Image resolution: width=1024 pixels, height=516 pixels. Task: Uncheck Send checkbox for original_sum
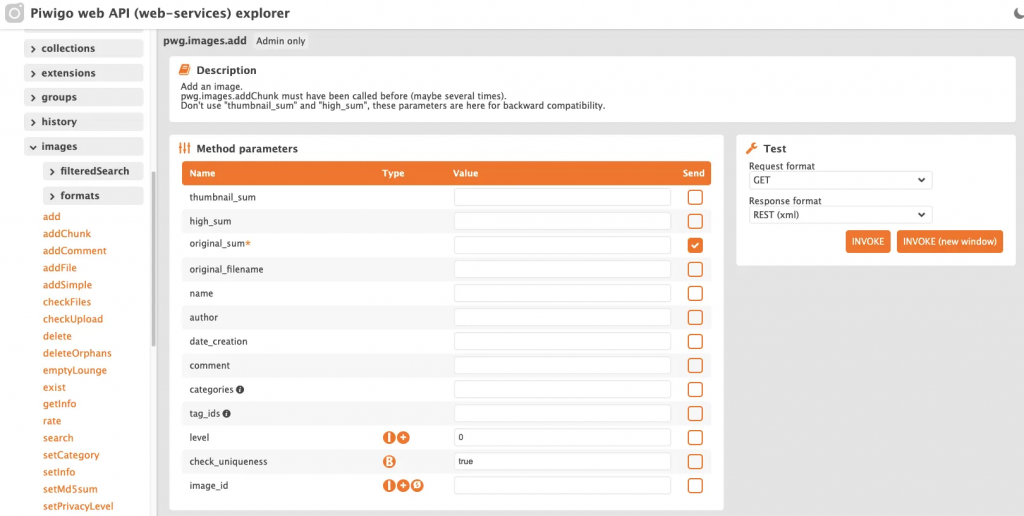coord(695,246)
